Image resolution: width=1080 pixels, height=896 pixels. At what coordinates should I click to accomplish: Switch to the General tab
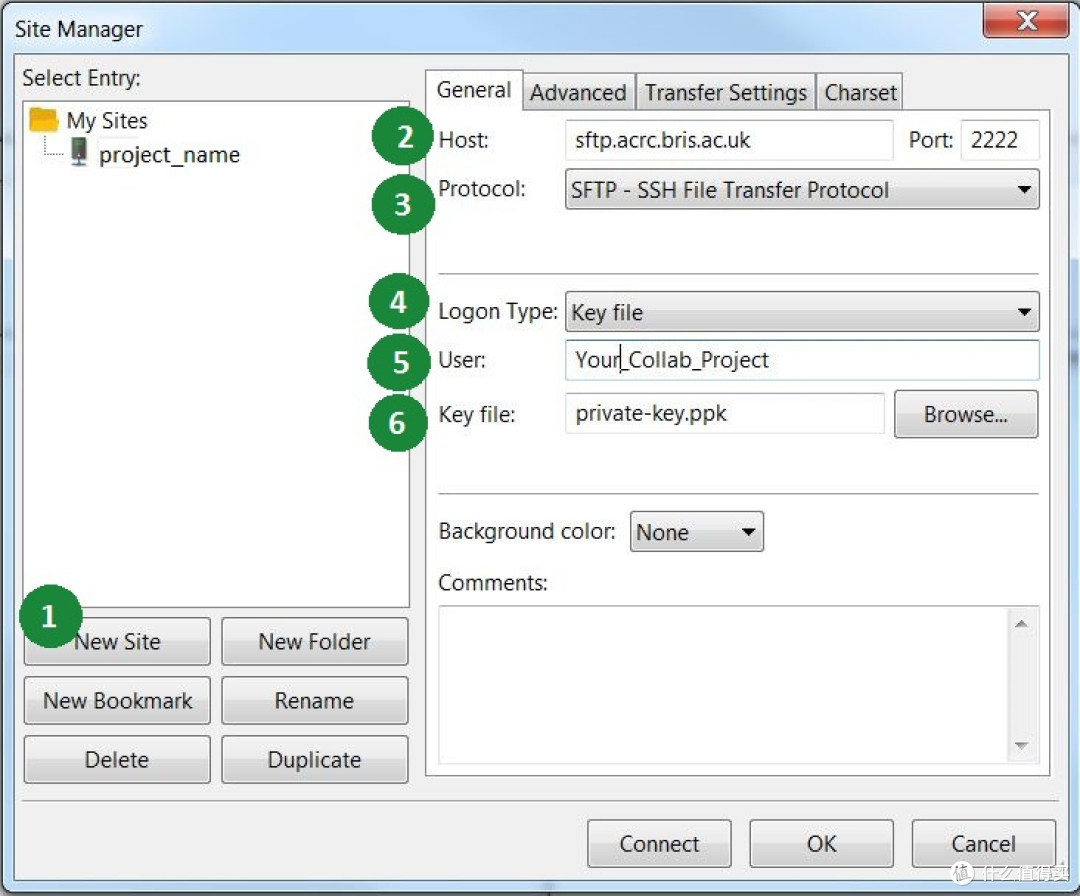(x=474, y=90)
